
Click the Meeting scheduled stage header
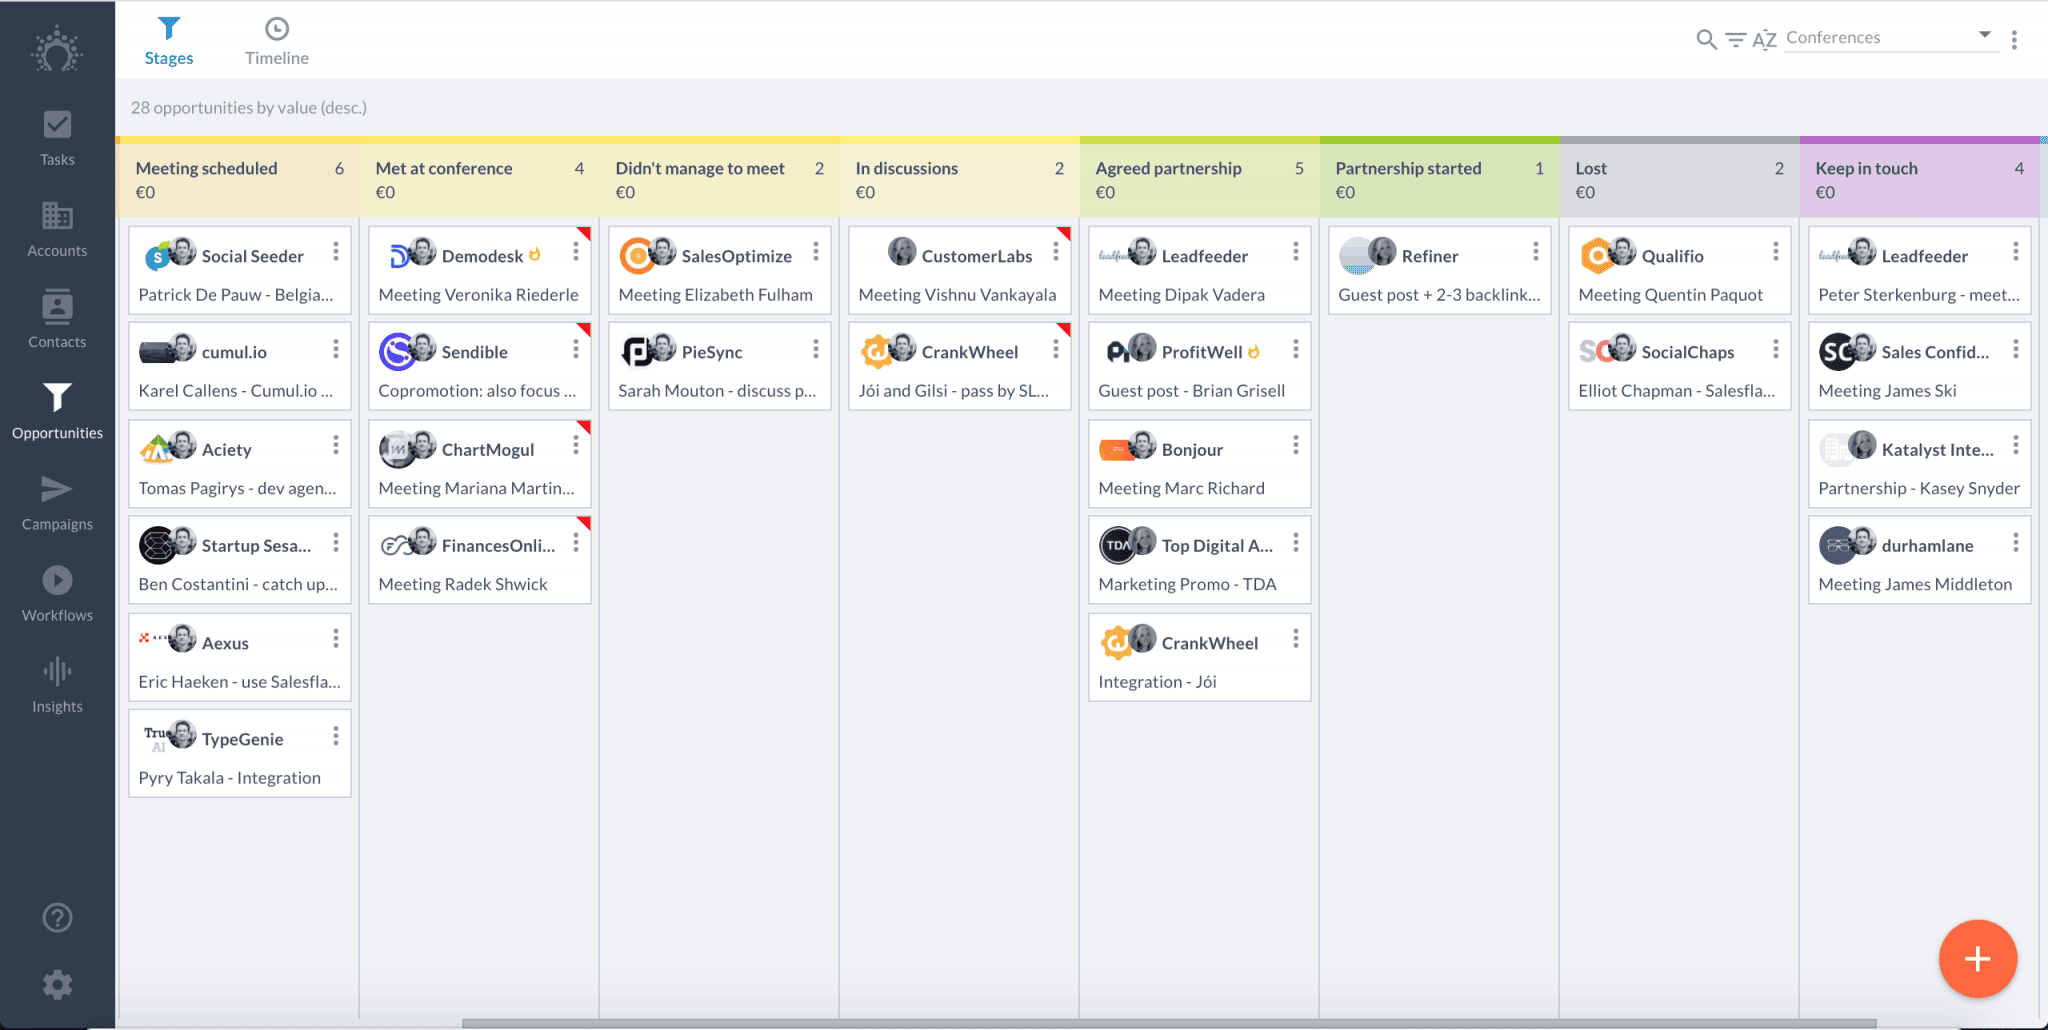pyautogui.click(x=239, y=180)
